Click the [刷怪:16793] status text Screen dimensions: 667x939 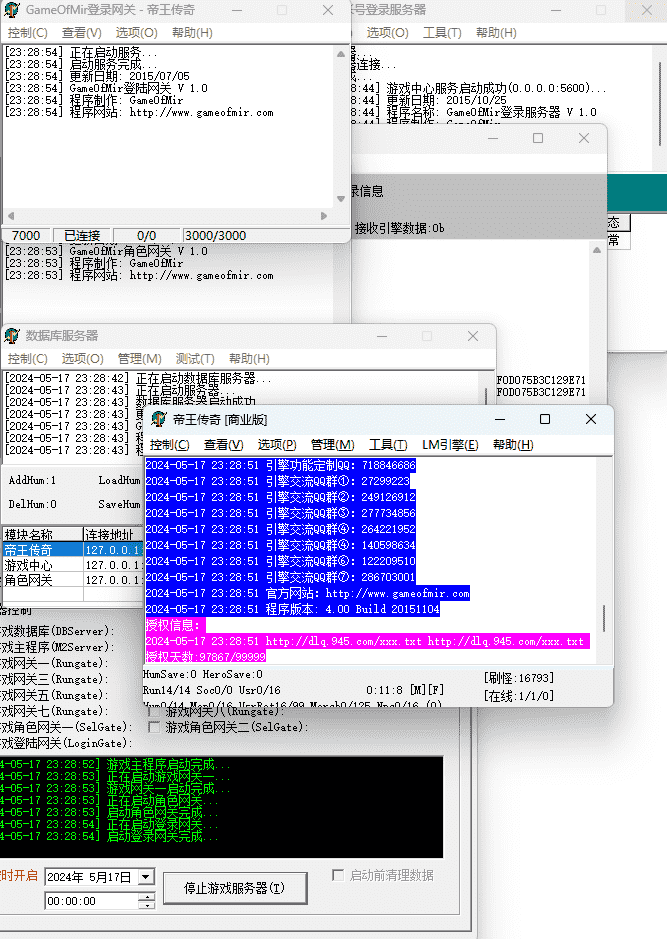tap(519, 678)
